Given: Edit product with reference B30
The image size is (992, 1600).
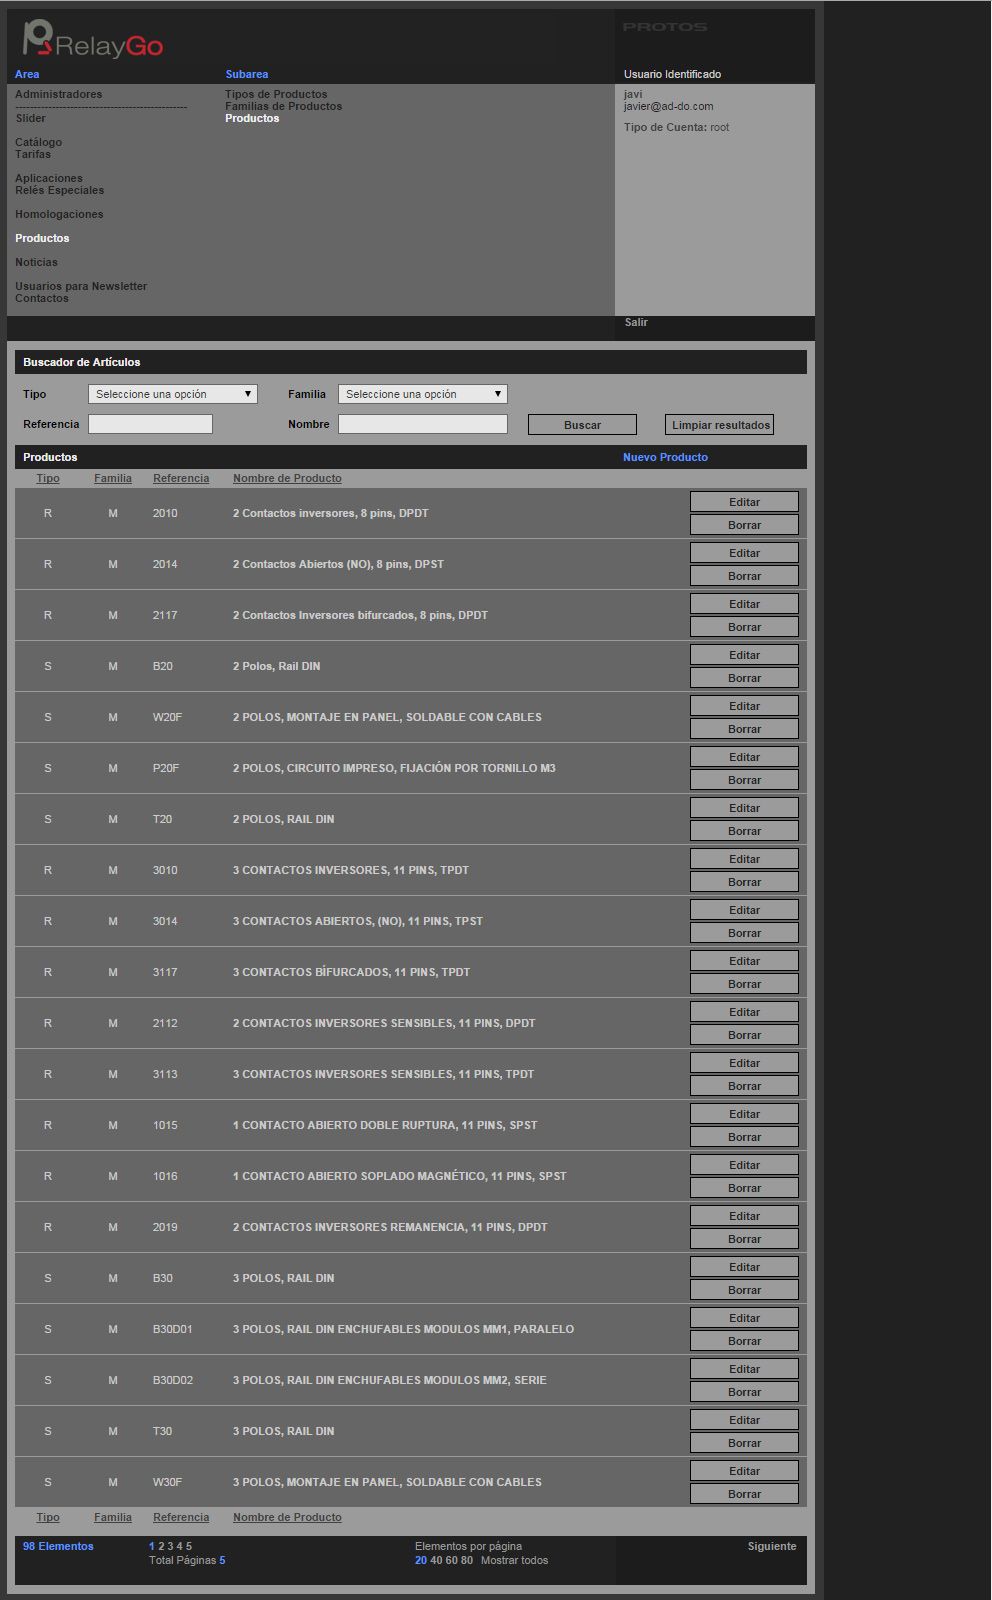Looking at the screenshot, I should [744, 1267].
